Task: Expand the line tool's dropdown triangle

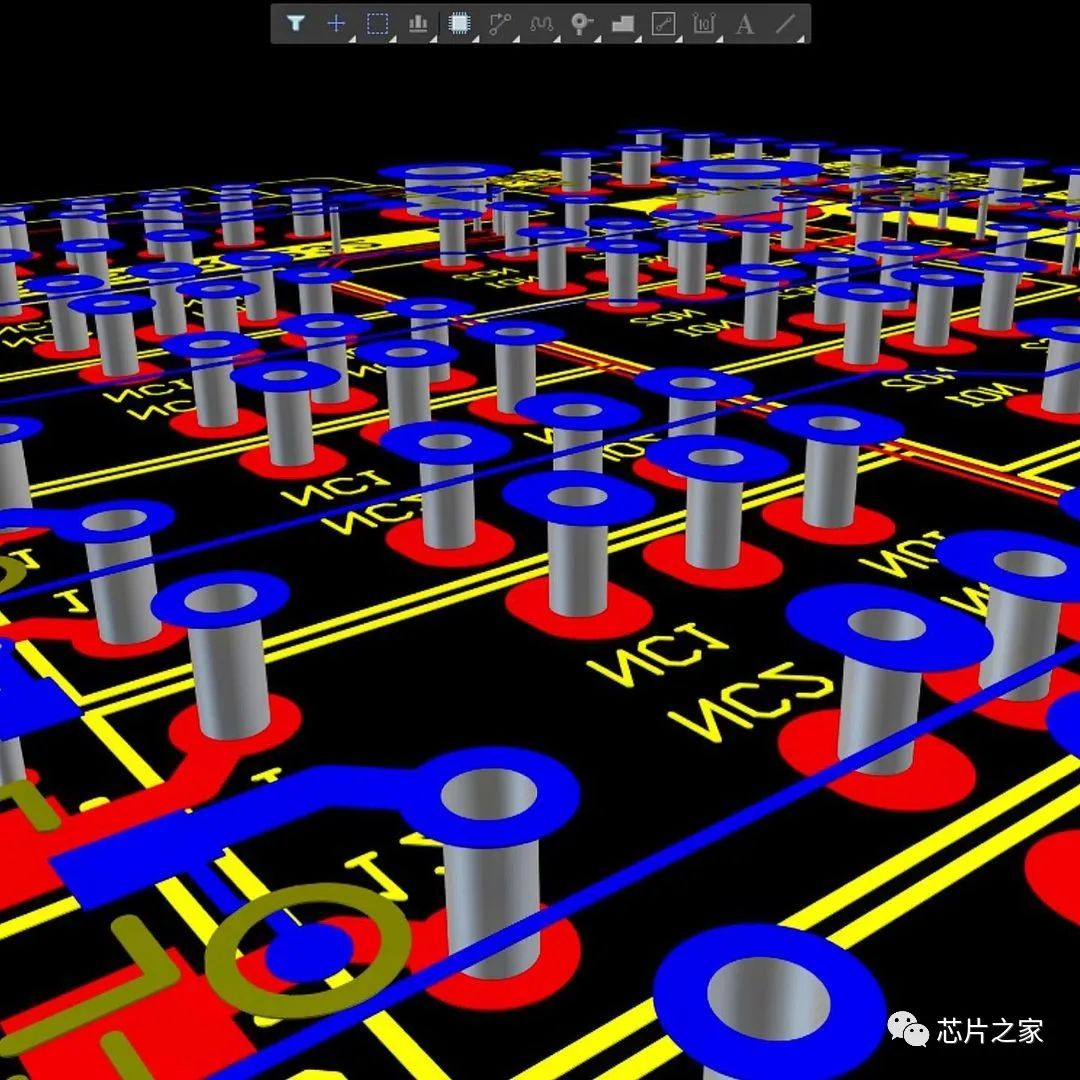Action: pos(801,39)
